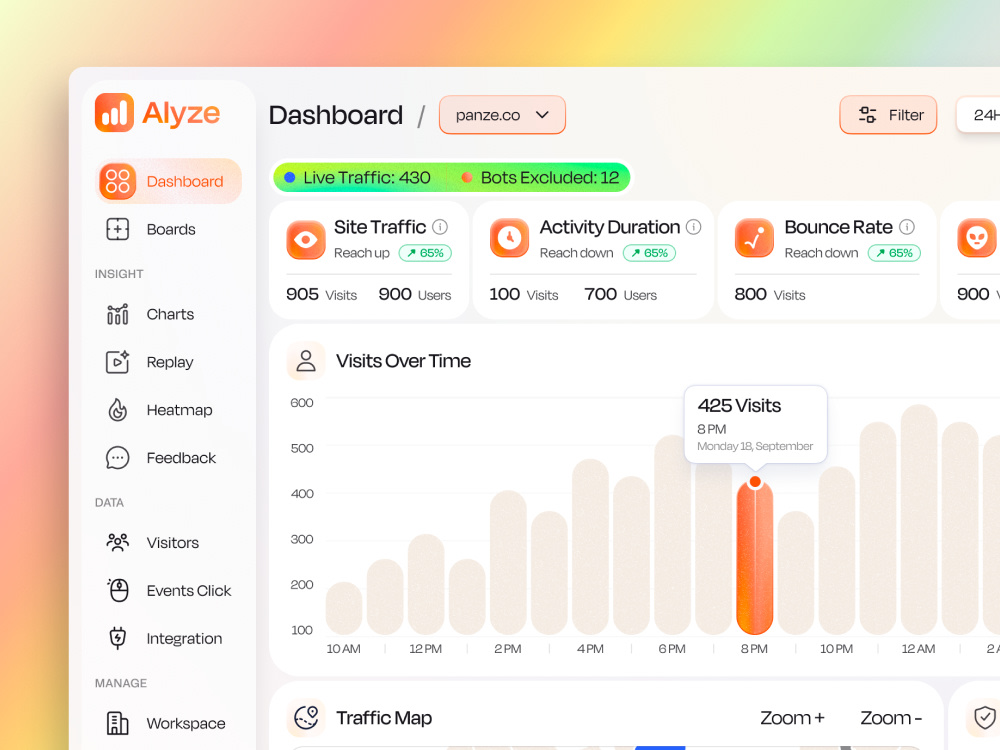Image resolution: width=1000 pixels, height=750 pixels.
Task: Click the Bounce Rate icon
Action: (754, 239)
